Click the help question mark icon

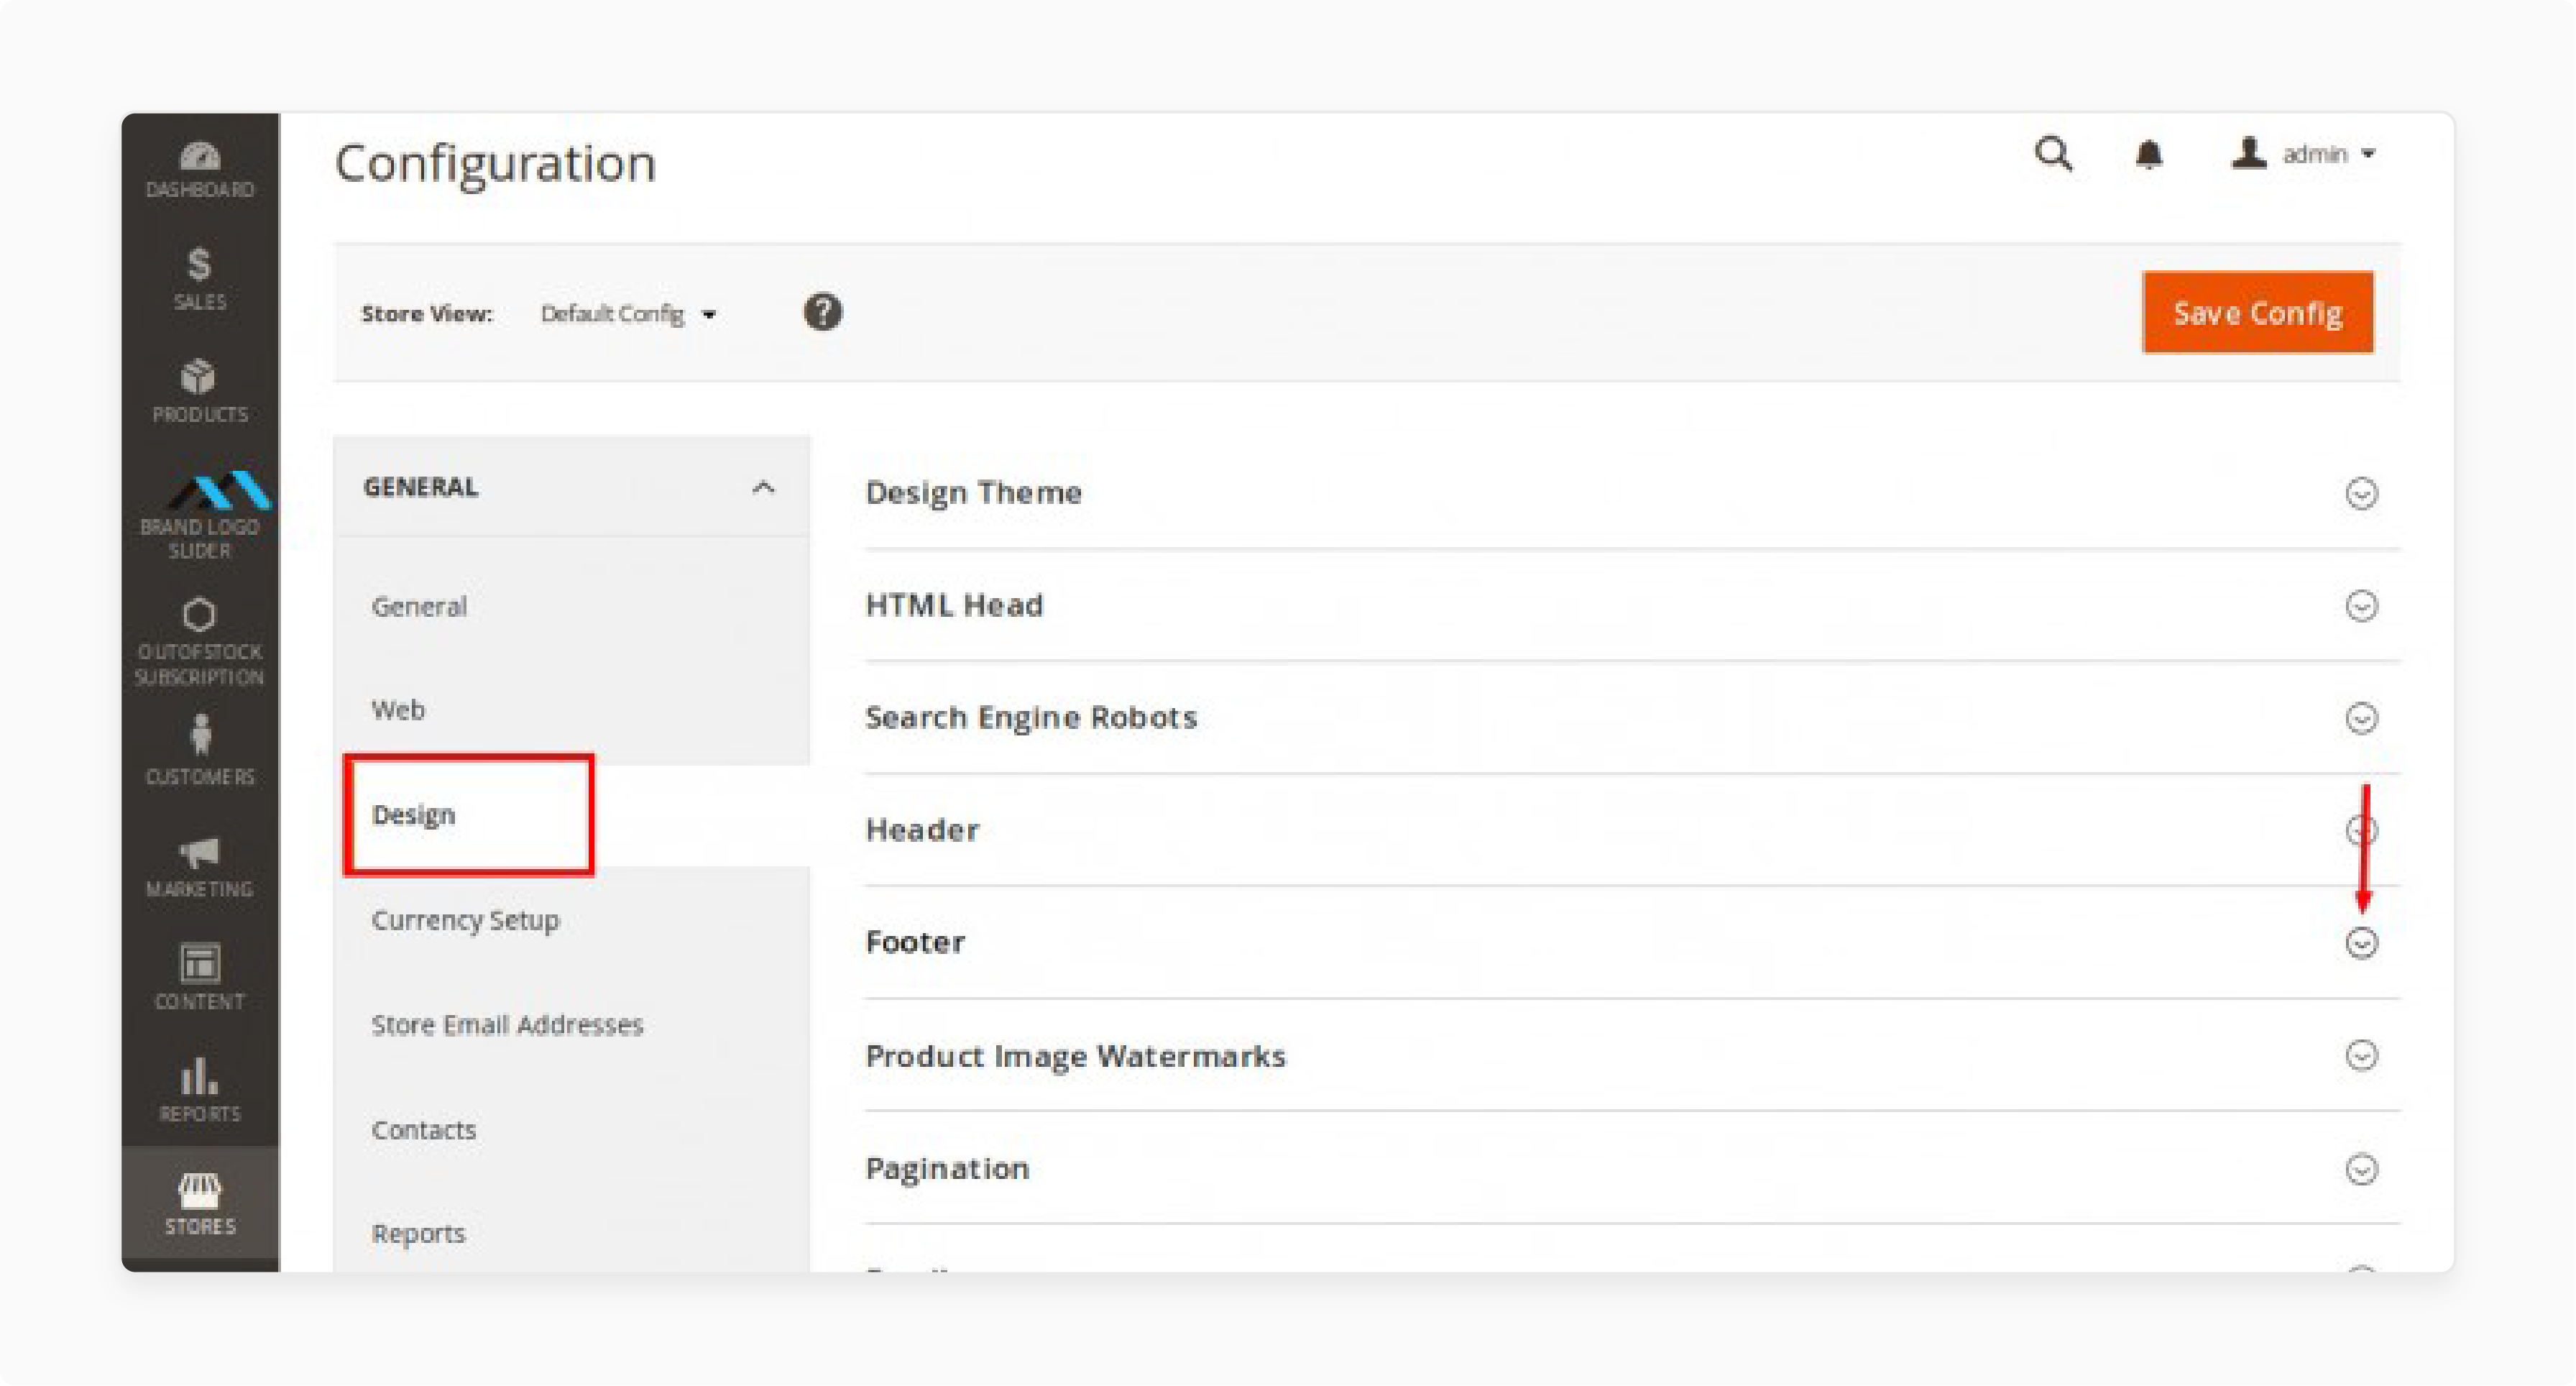822,312
